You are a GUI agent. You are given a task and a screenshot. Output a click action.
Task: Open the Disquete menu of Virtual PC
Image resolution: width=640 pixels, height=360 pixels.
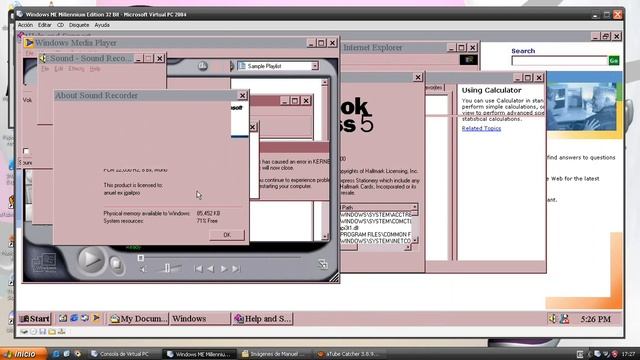coord(79,25)
